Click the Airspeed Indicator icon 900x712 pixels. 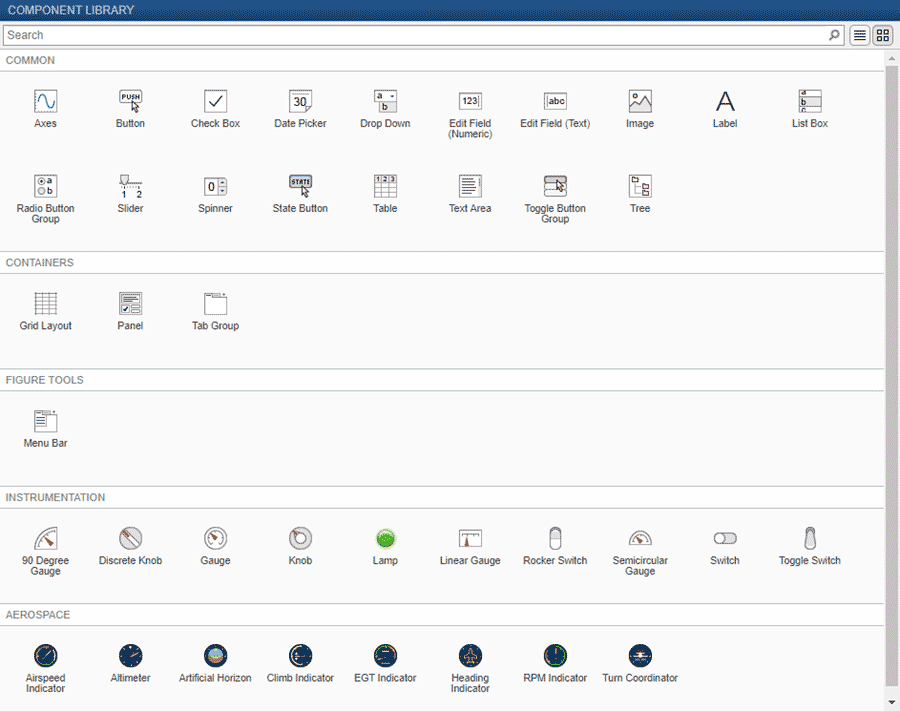coord(45,656)
